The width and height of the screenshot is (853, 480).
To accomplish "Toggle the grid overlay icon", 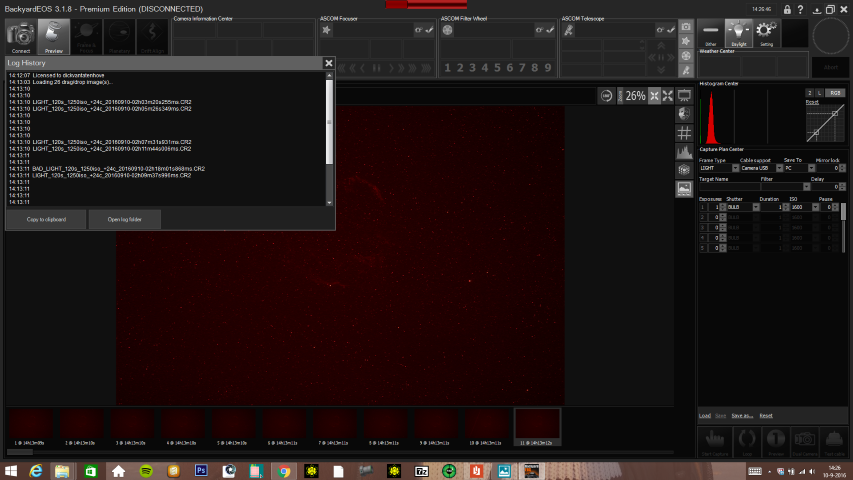I will pos(685,132).
